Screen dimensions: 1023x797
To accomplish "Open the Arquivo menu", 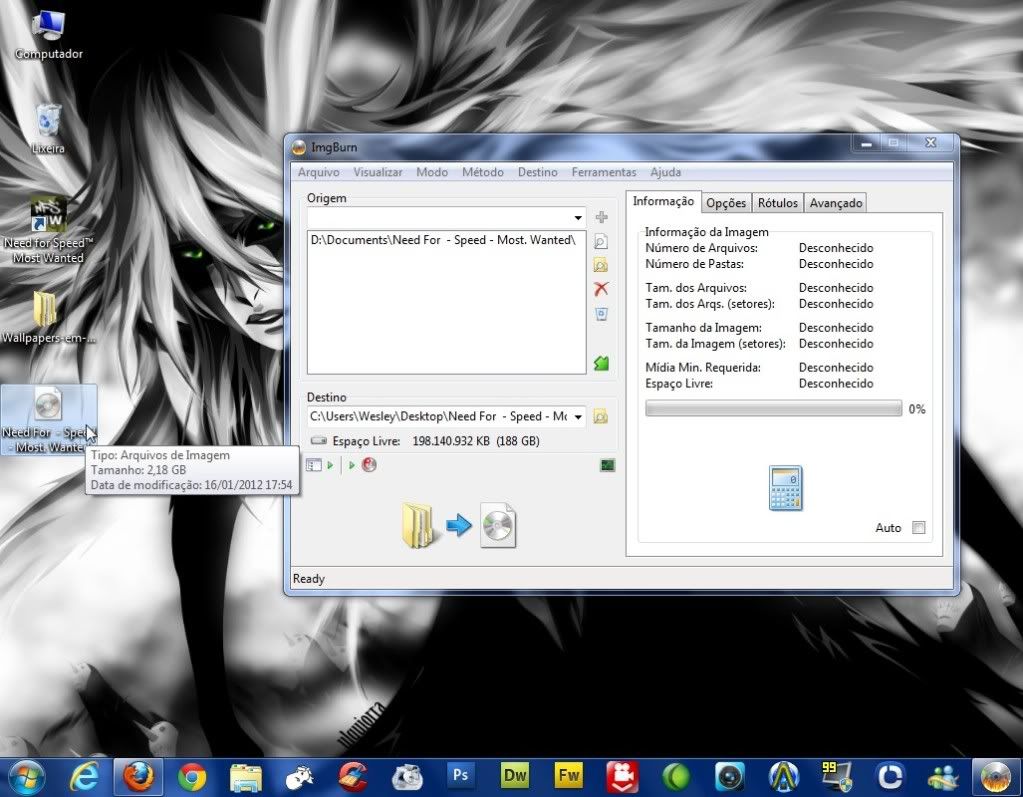I will click(318, 172).
